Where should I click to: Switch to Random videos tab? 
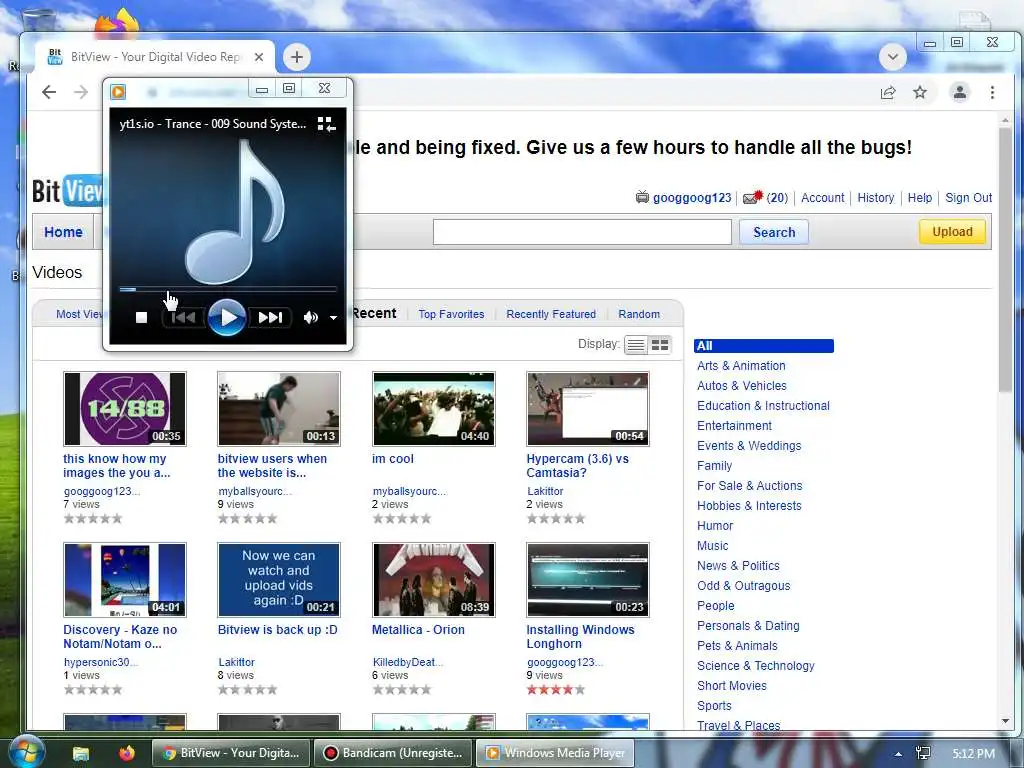639,314
